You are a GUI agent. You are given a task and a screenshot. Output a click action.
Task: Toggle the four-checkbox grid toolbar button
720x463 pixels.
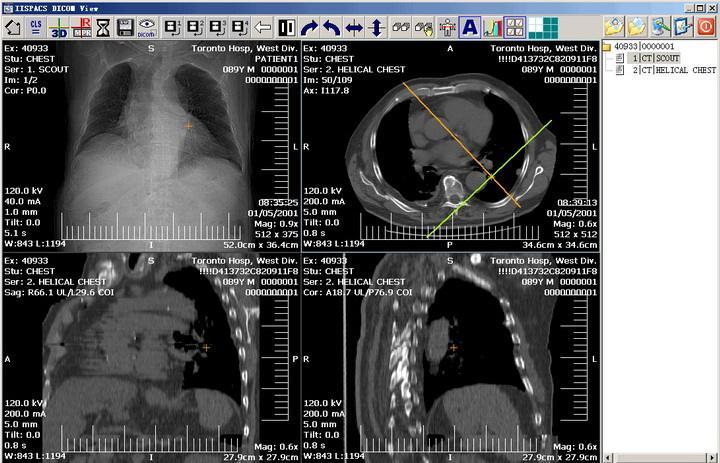pos(515,28)
